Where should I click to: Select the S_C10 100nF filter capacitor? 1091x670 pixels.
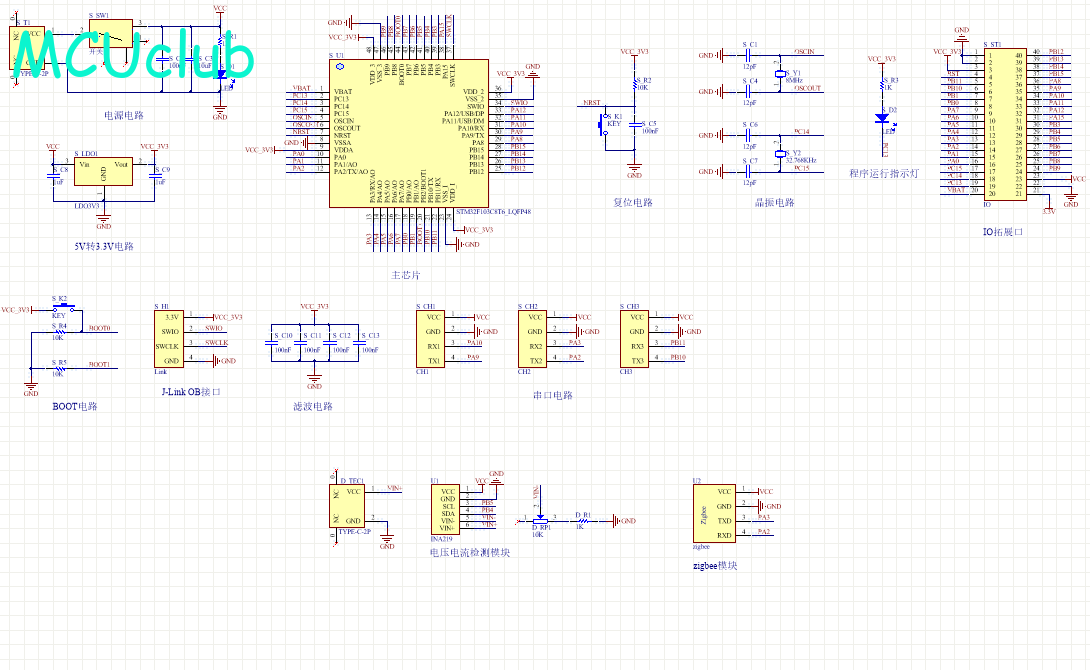click(271, 343)
